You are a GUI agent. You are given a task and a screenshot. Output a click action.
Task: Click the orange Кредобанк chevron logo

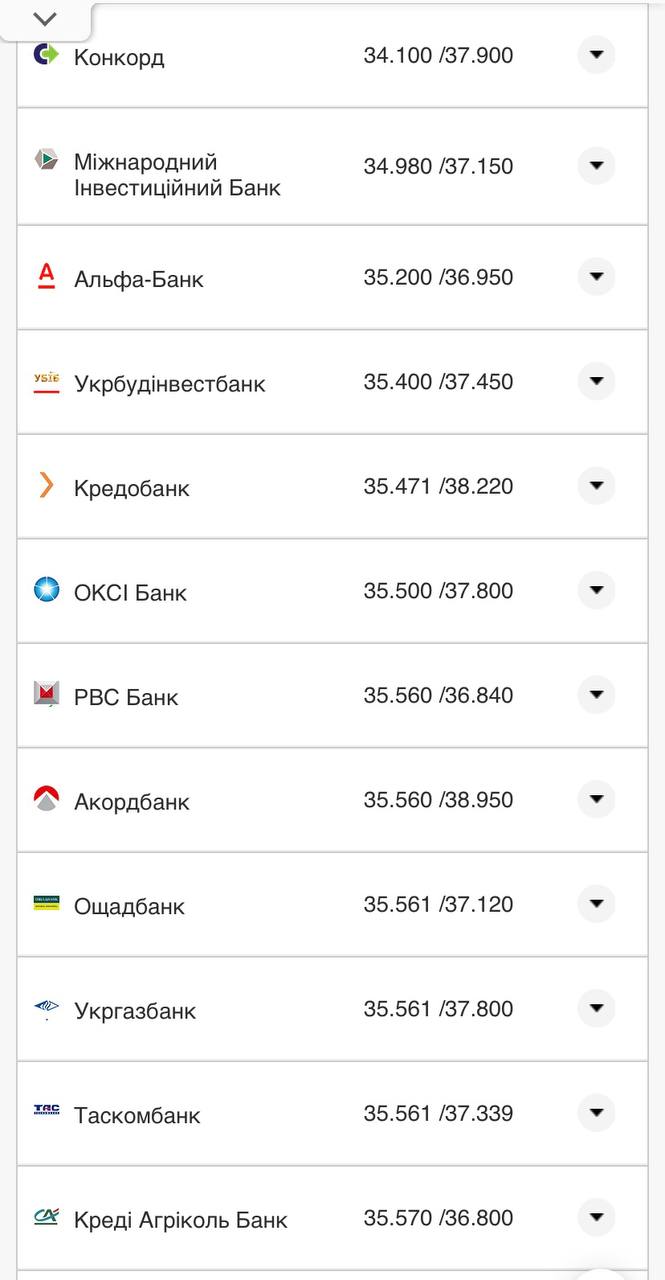[46, 486]
